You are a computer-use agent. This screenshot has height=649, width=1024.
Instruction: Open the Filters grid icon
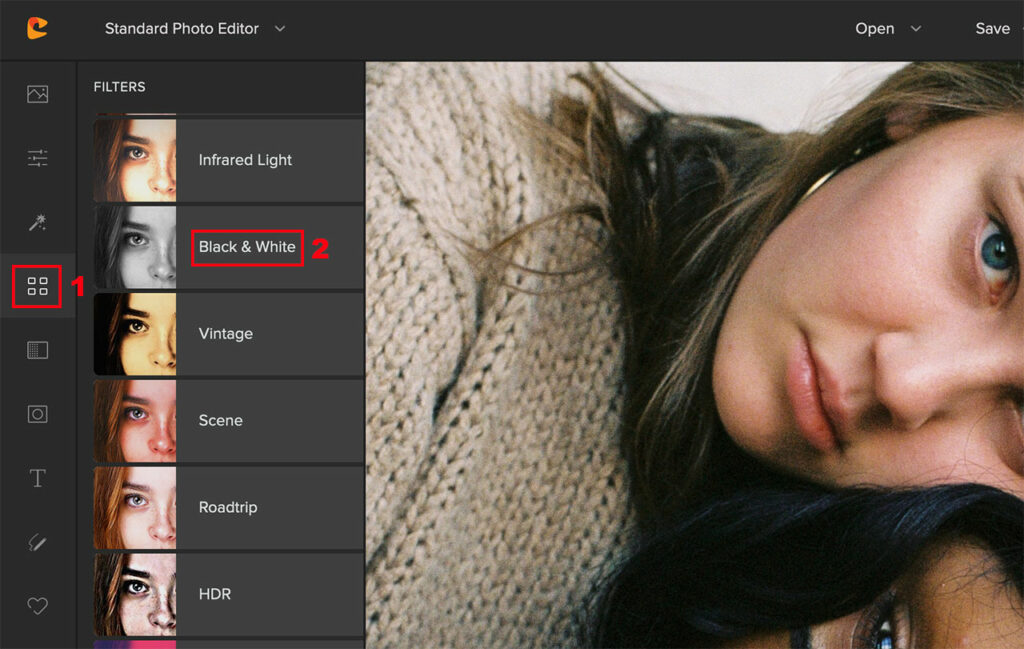click(x=38, y=287)
